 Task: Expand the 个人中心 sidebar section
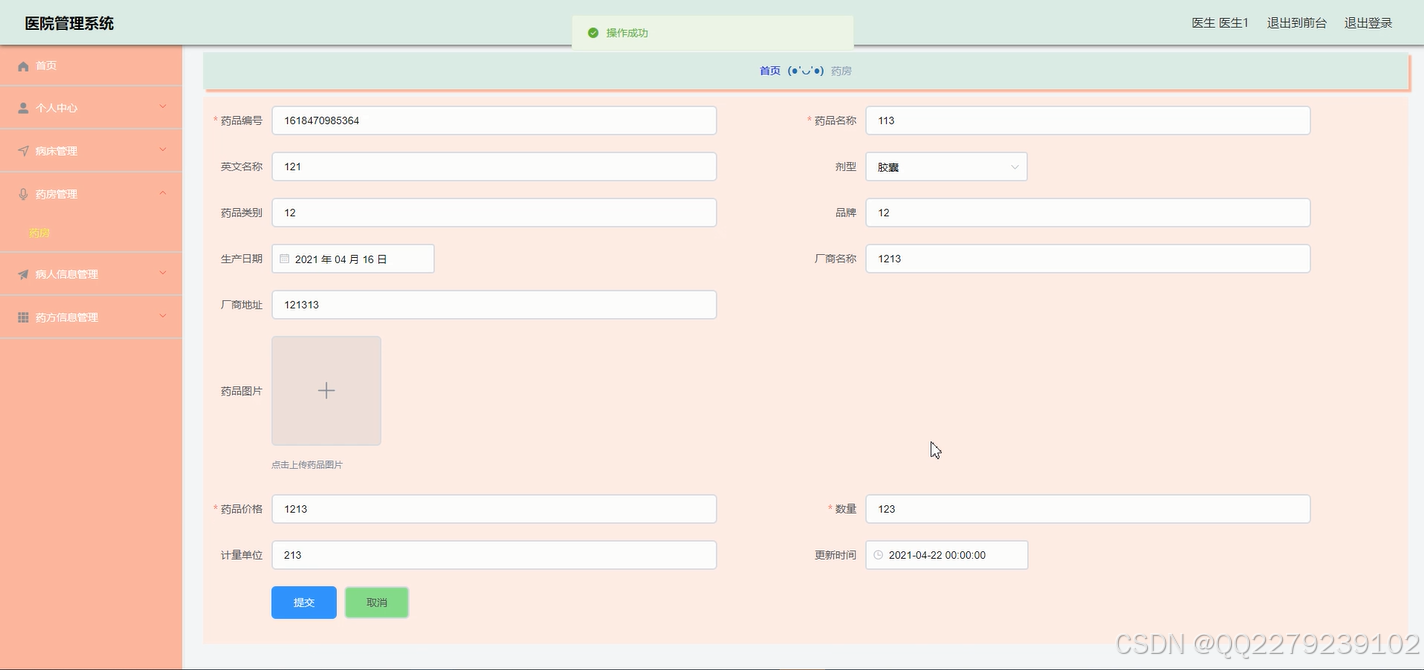click(90, 107)
